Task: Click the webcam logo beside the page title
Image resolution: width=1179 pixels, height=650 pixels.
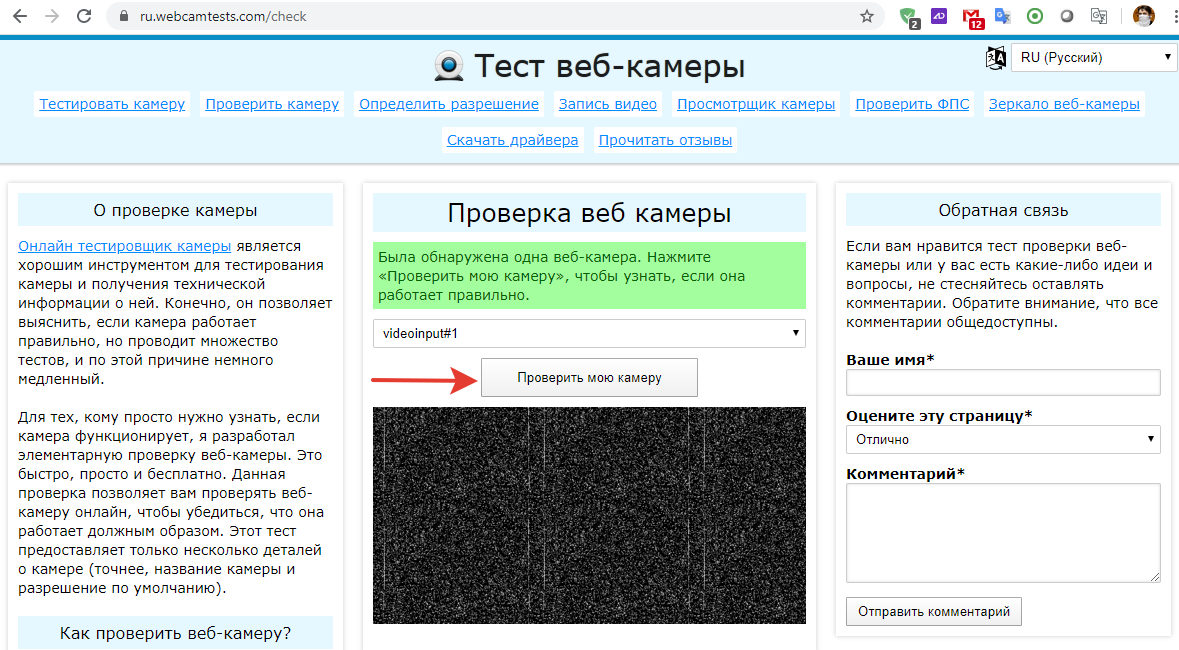Action: 448,65
